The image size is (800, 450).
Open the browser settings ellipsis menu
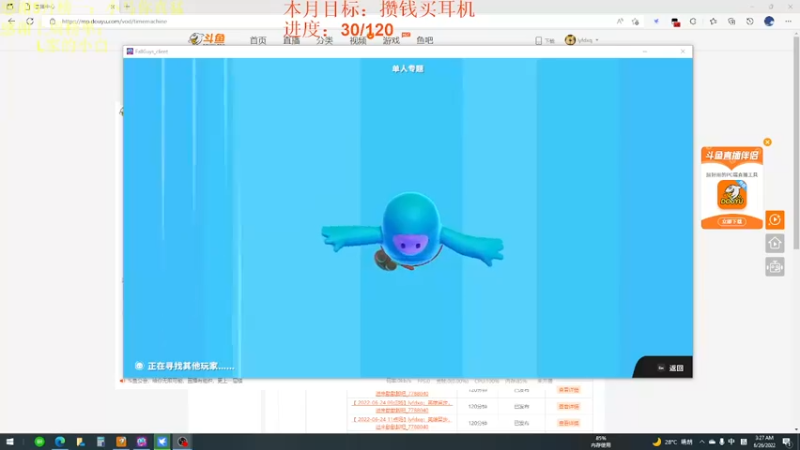pos(788,21)
